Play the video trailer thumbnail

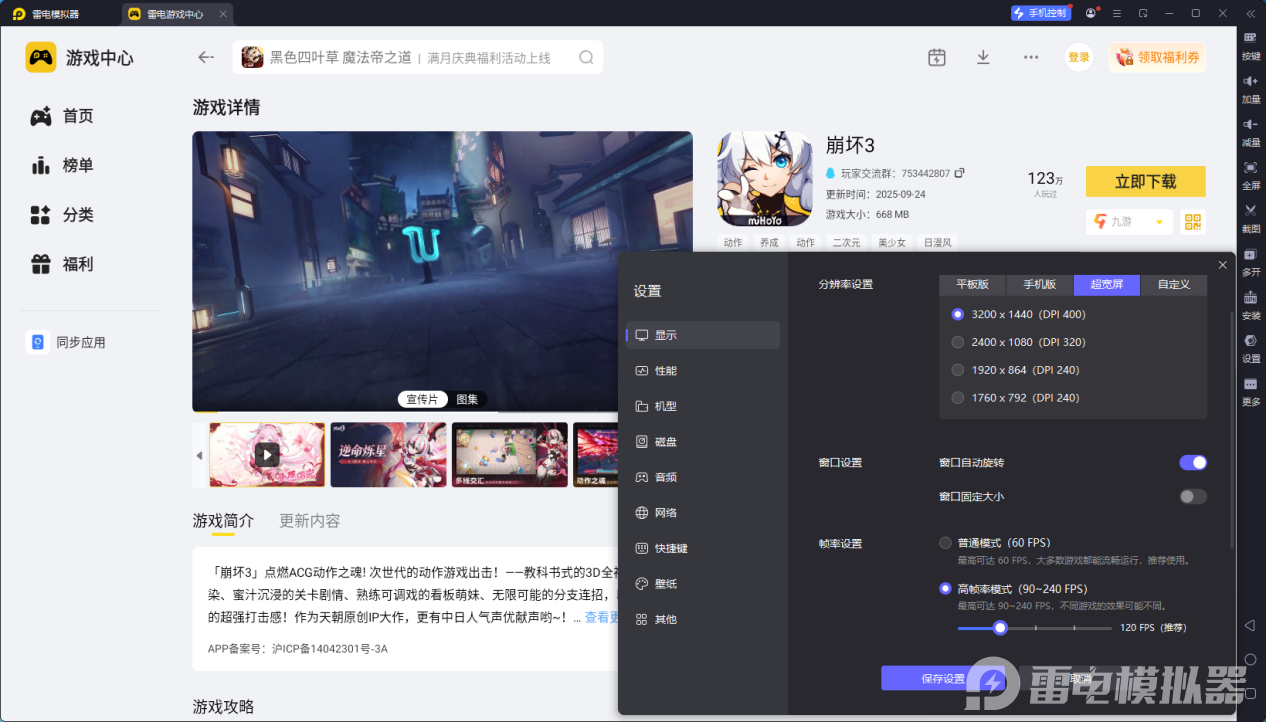266,455
